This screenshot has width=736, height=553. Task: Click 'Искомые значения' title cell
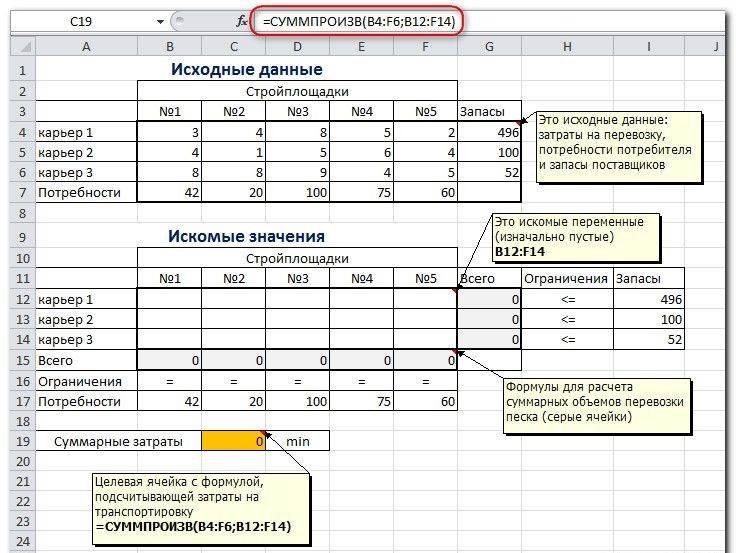coord(246,236)
